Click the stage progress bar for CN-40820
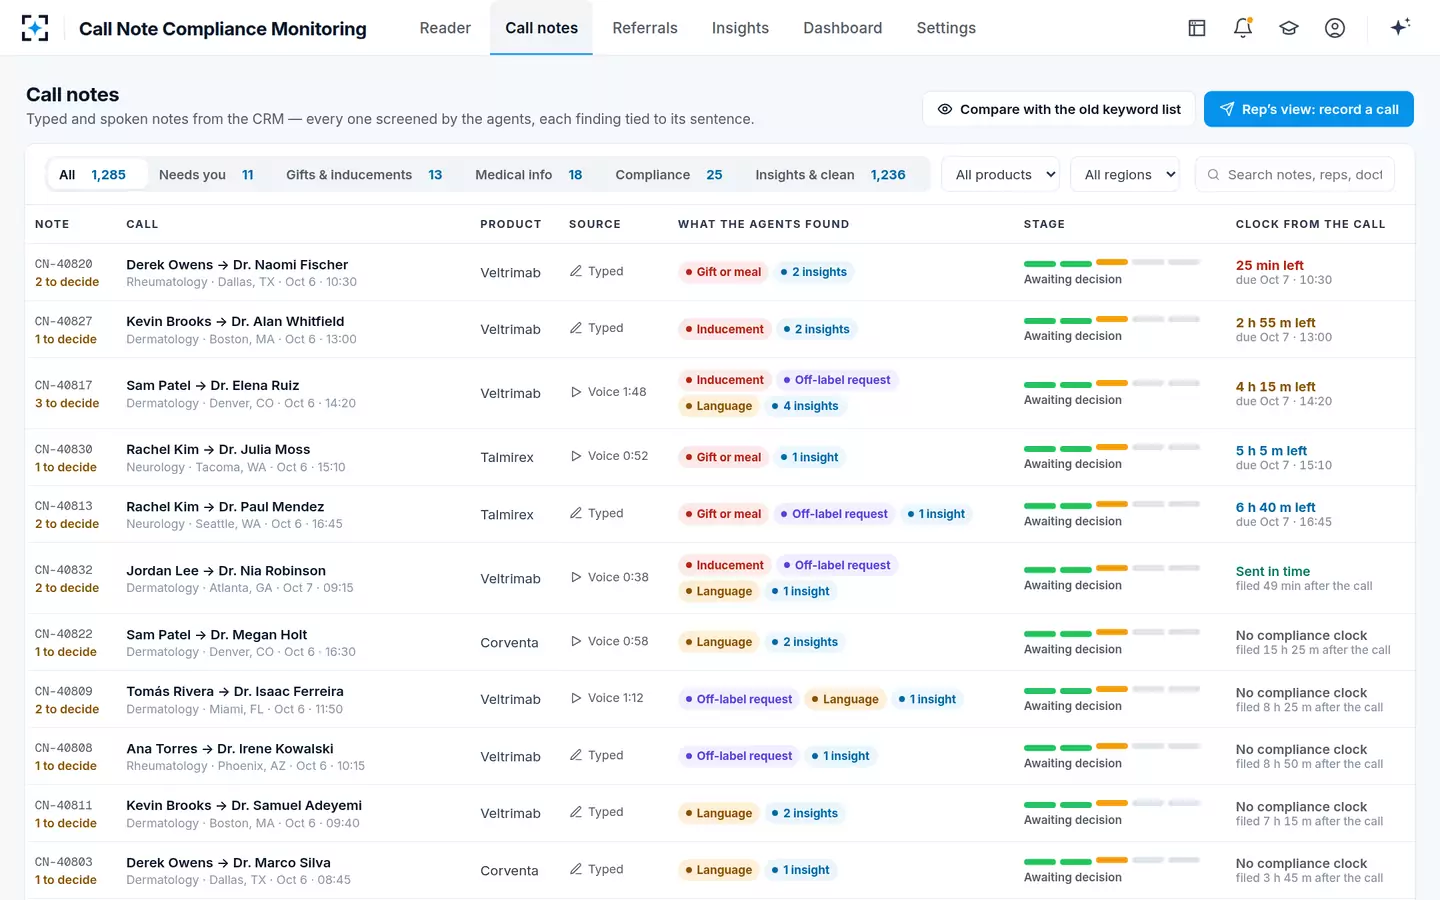Screen dimensions: 1440x900 click(x=1112, y=263)
